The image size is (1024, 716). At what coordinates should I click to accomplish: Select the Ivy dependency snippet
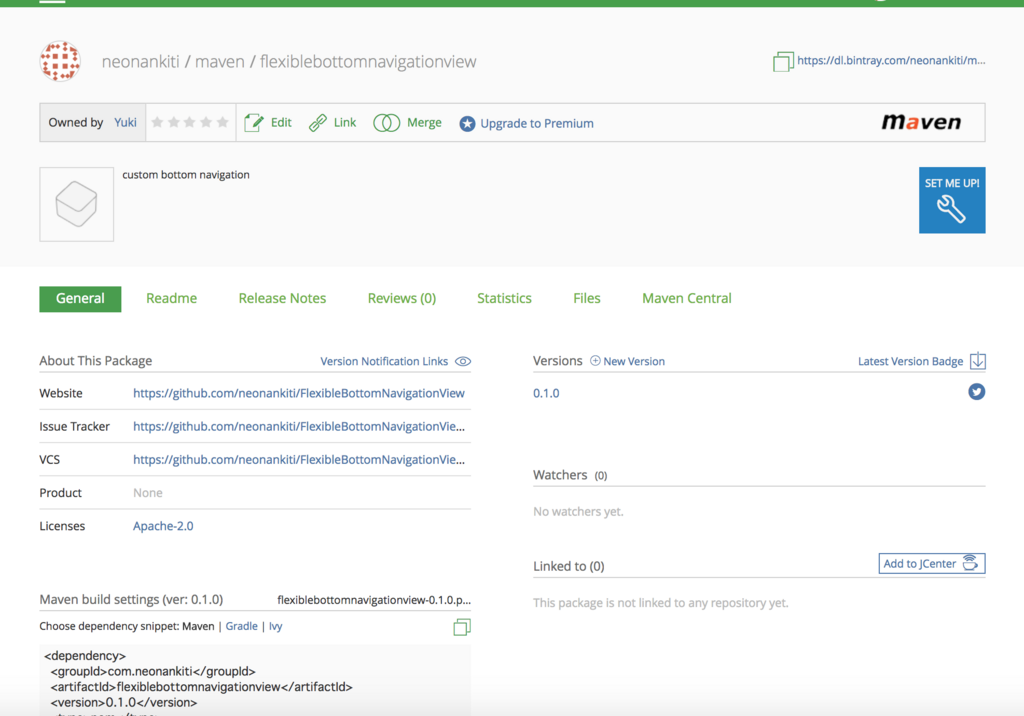(x=276, y=626)
